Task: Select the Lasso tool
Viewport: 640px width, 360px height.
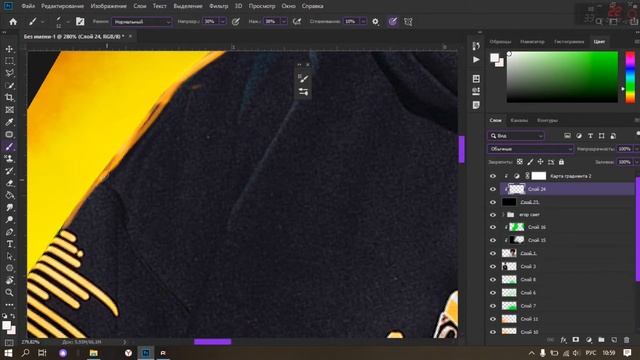Action: coord(9,73)
